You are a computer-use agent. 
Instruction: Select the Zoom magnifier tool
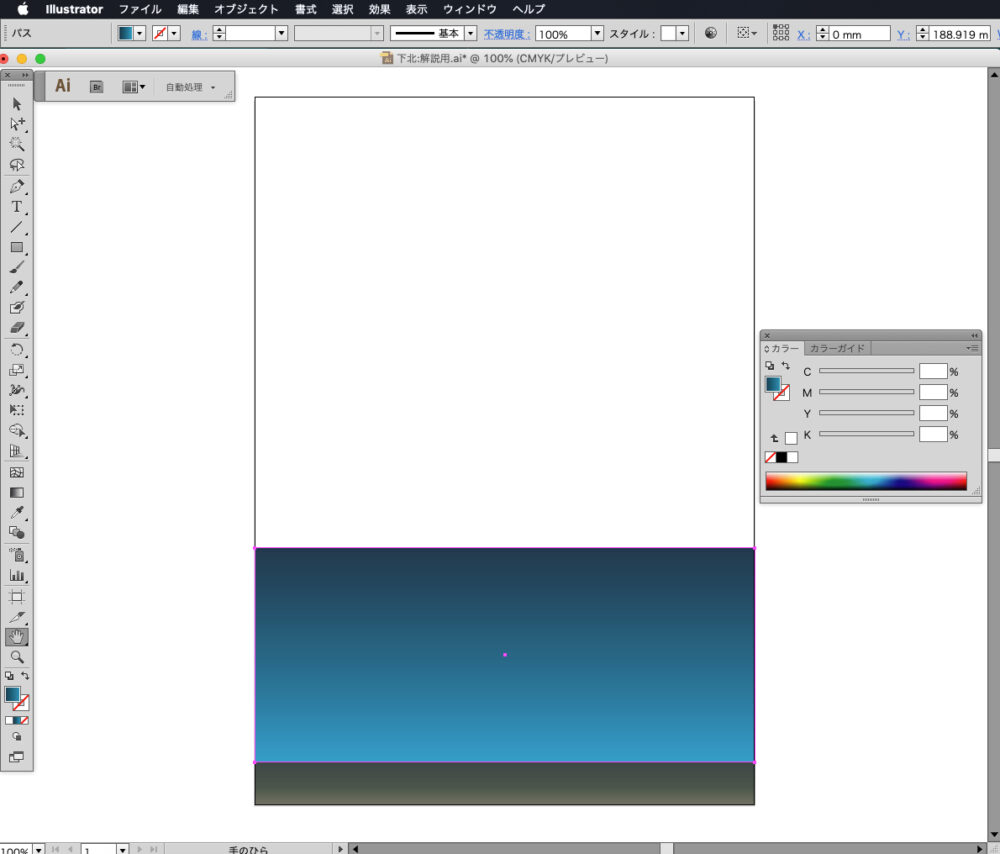pyautogui.click(x=17, y=657)
